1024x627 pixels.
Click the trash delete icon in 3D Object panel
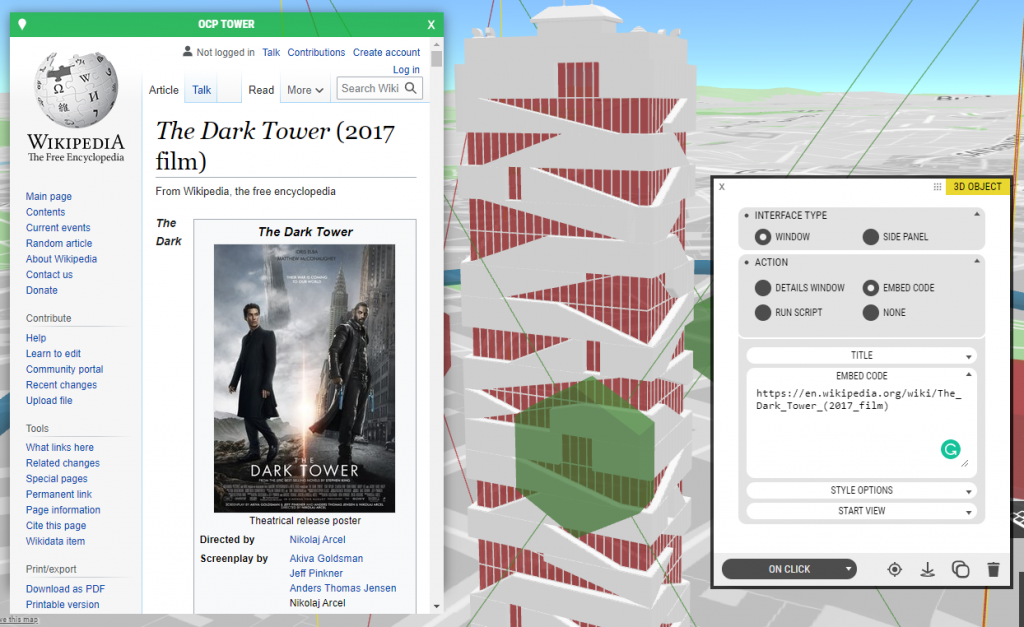[993, 570]
